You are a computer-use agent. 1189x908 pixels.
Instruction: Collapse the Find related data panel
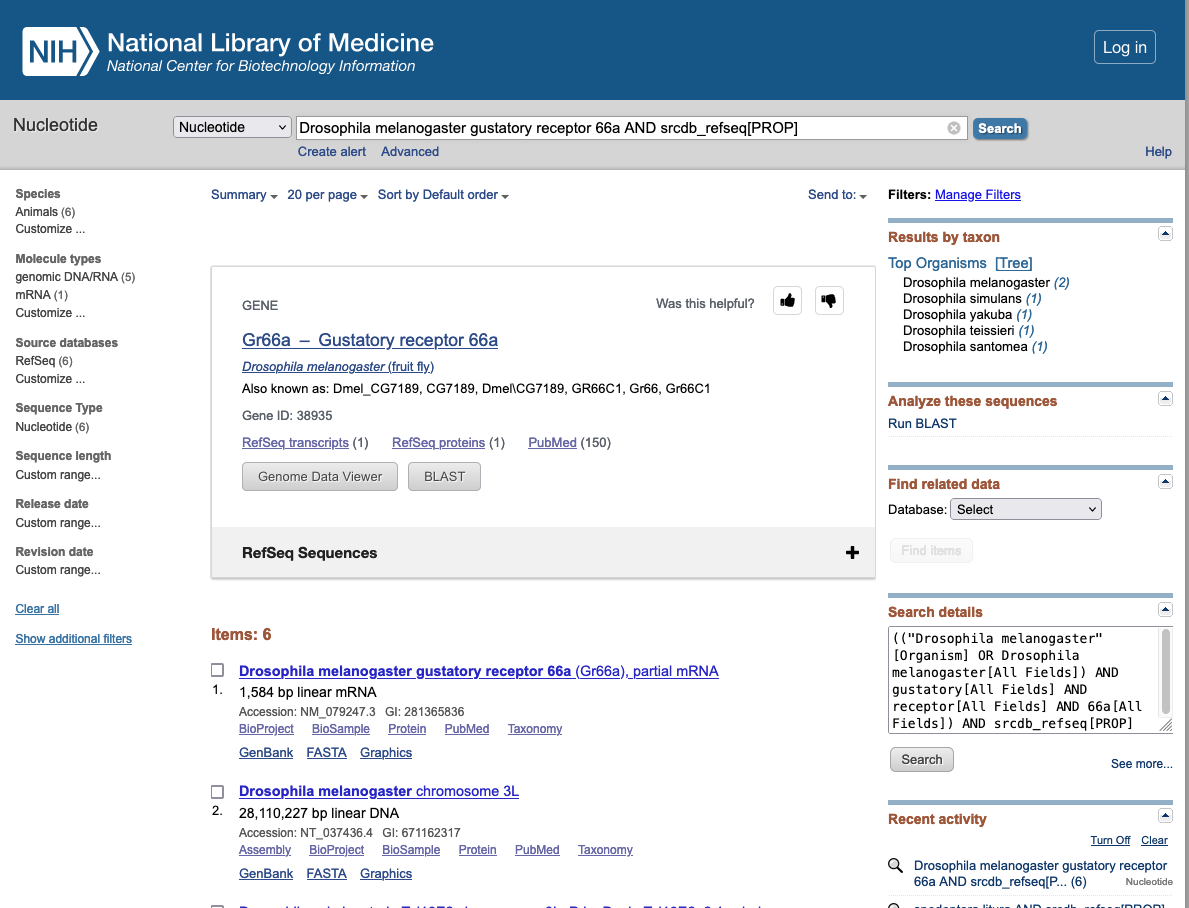tap(1165, 481)
